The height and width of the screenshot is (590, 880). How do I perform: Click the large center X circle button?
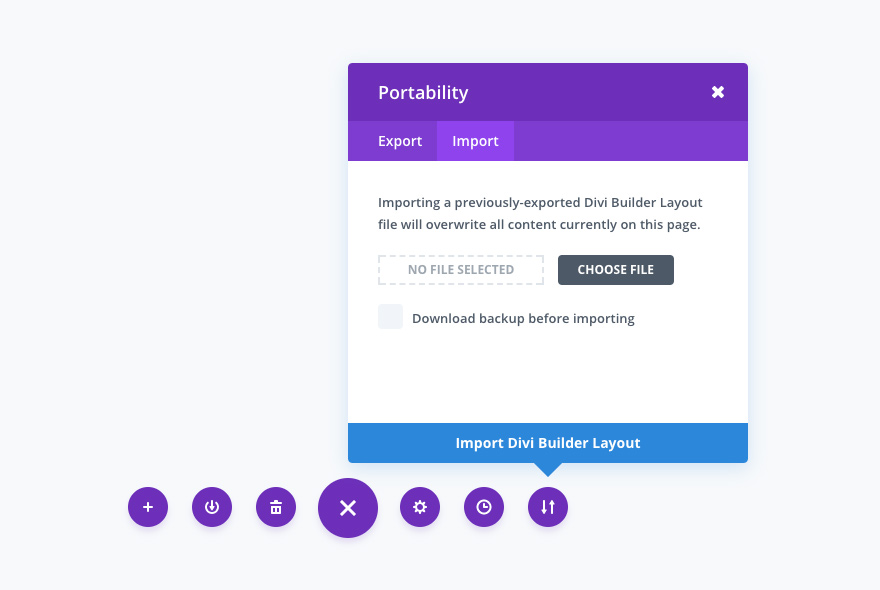point(348,508)
